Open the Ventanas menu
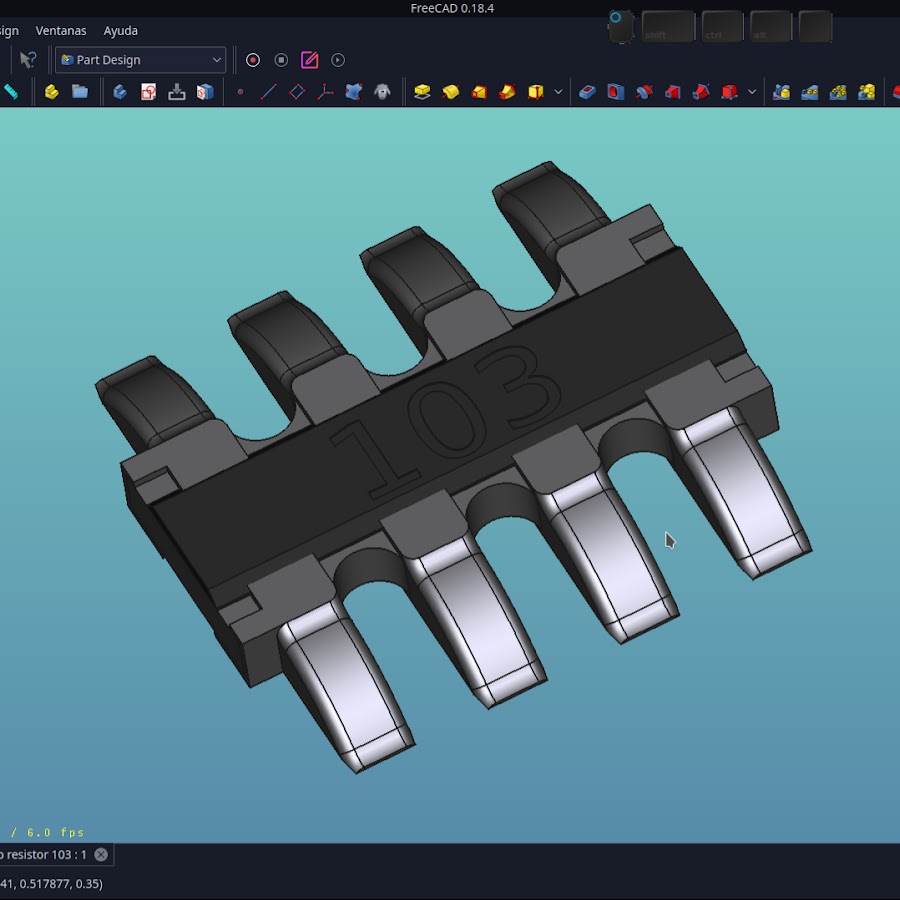Screen dimensions: 900x900 tap(61, 31)
